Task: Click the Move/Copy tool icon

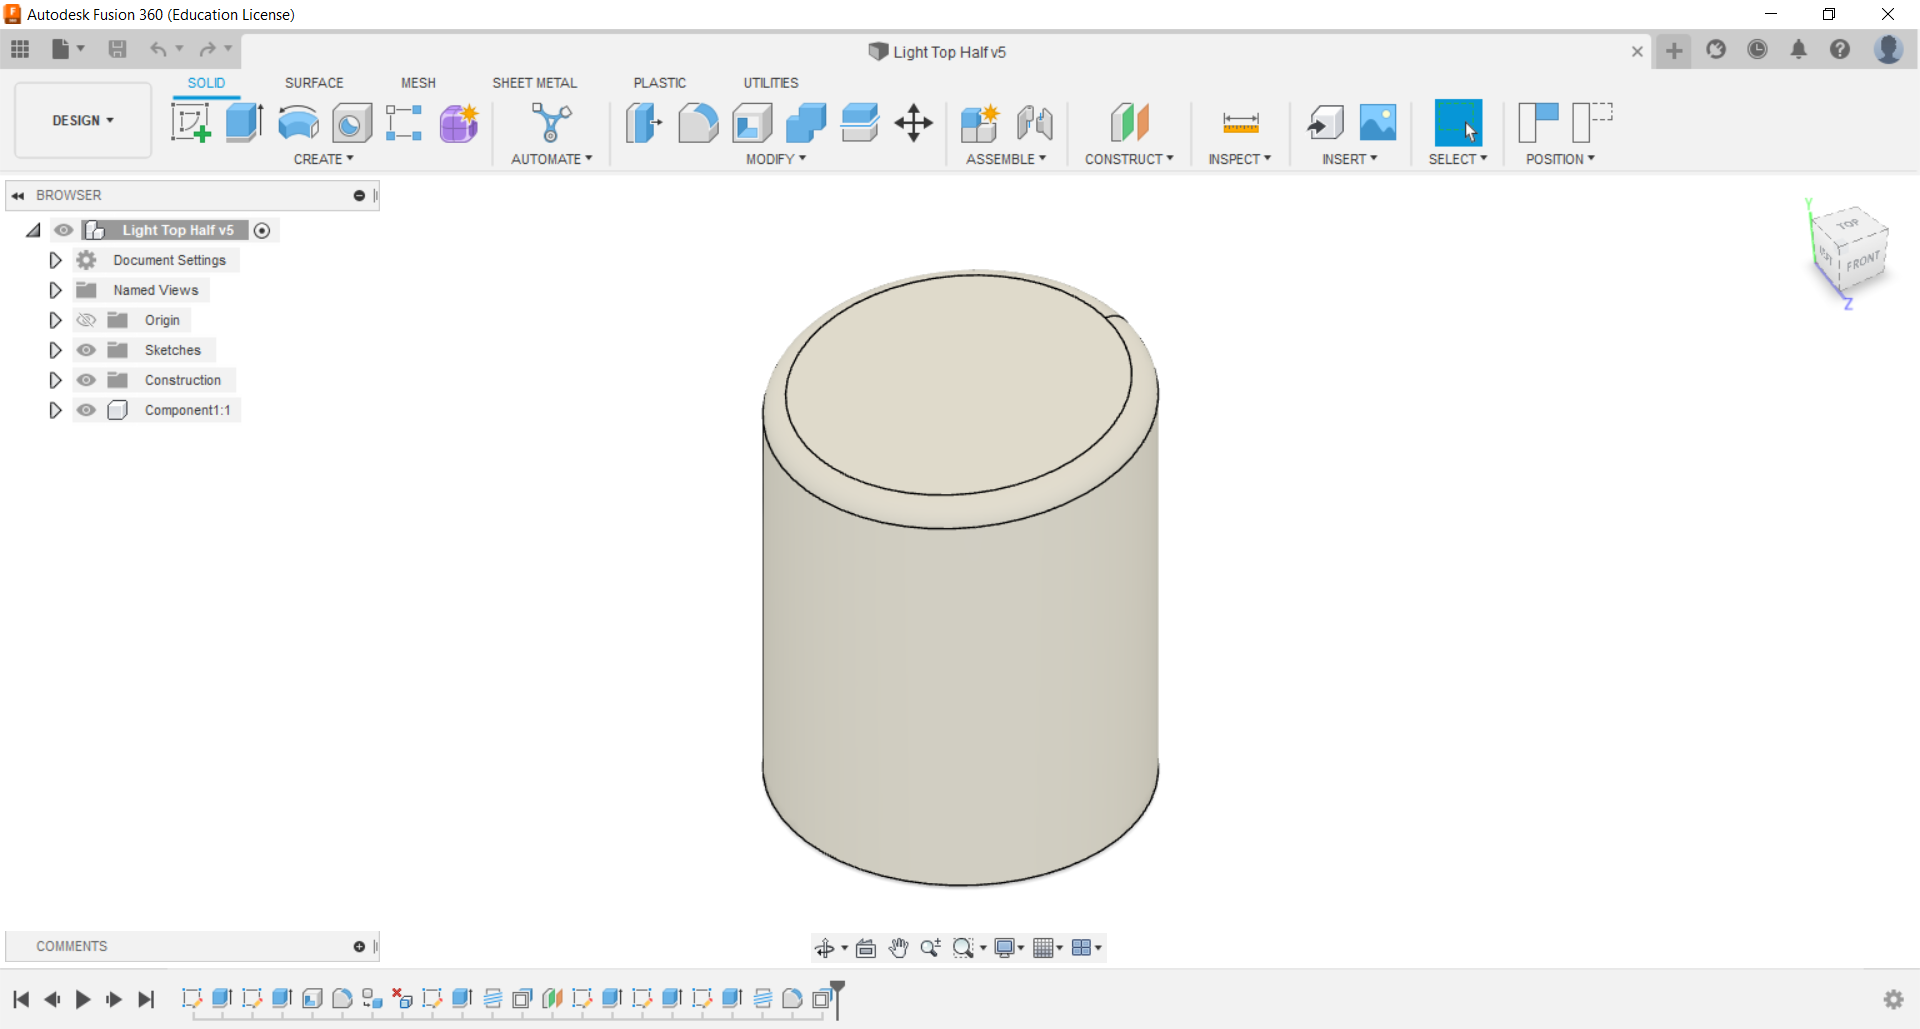Action: (x=913, y=123)
